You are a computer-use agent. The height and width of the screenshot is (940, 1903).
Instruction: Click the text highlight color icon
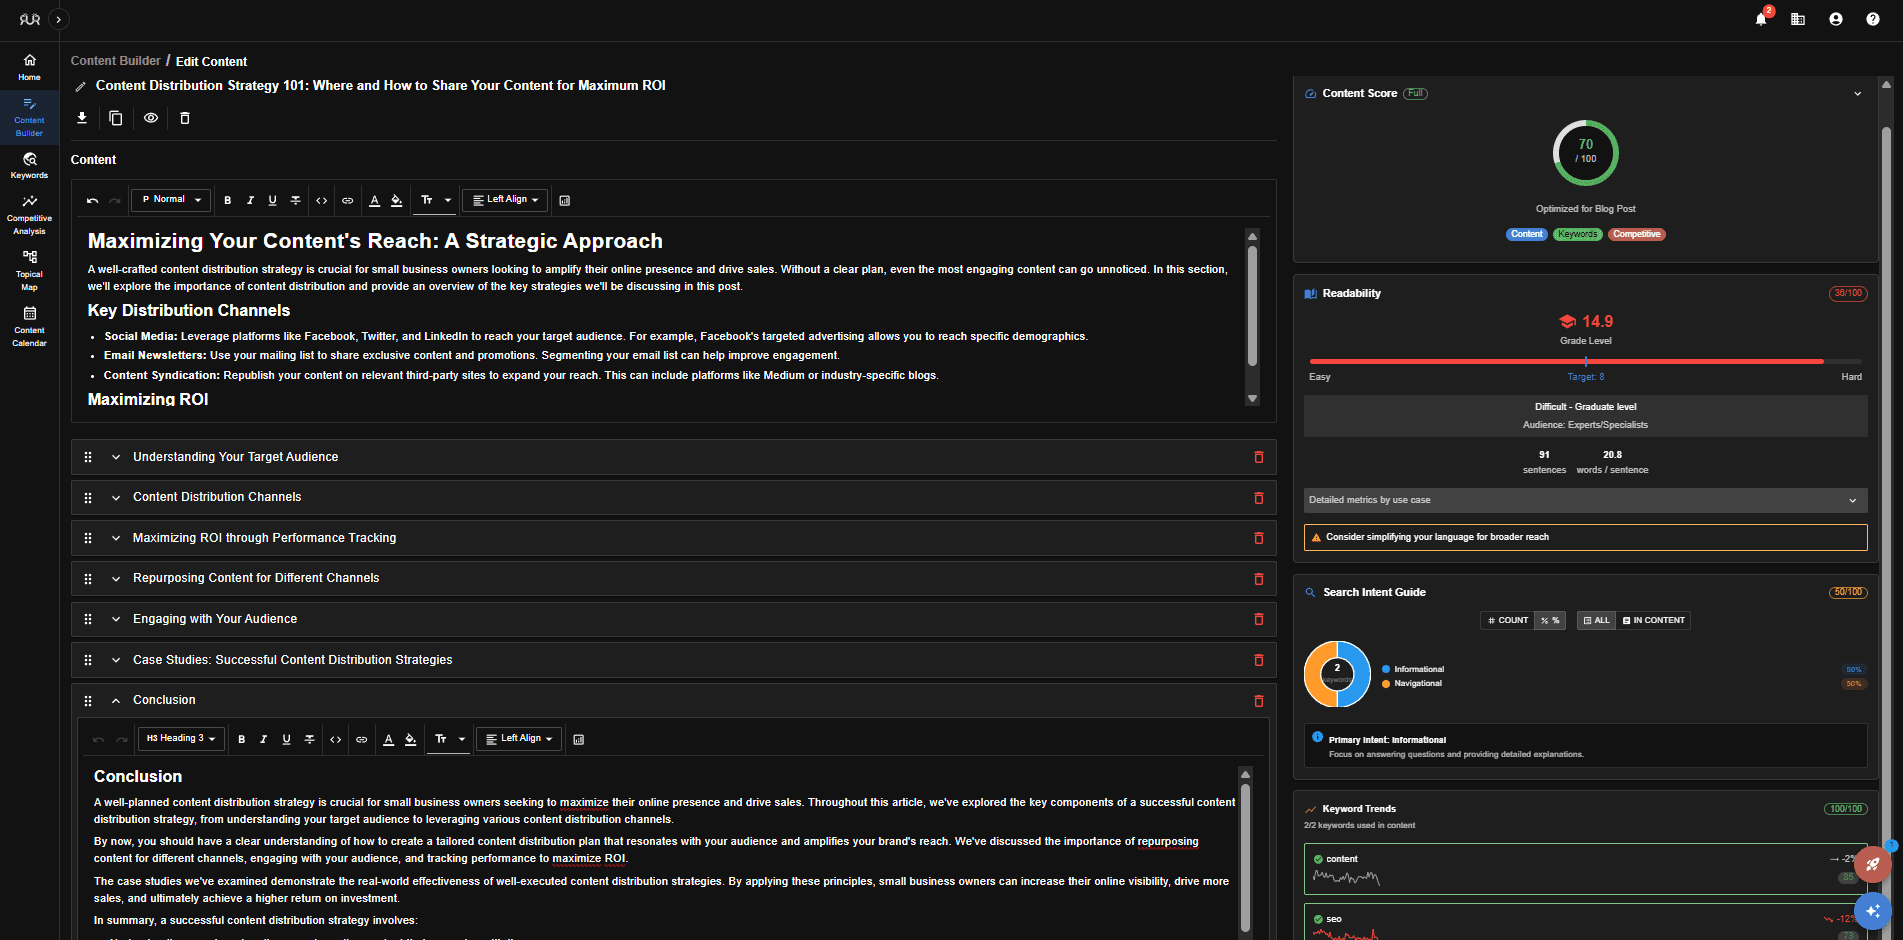pyautogui.click(x=397, y=200)
